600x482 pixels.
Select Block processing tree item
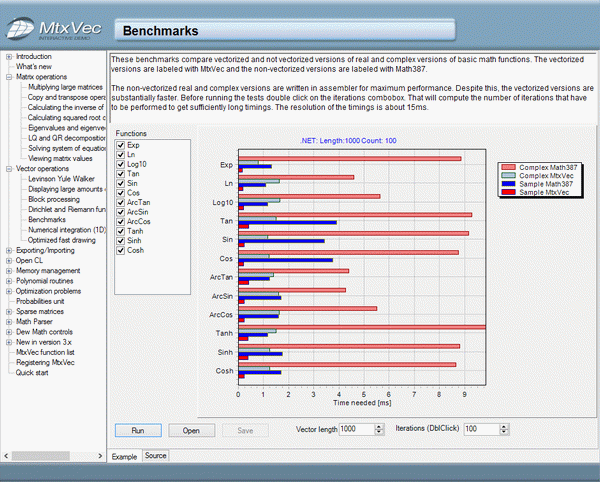click(54, 199)
